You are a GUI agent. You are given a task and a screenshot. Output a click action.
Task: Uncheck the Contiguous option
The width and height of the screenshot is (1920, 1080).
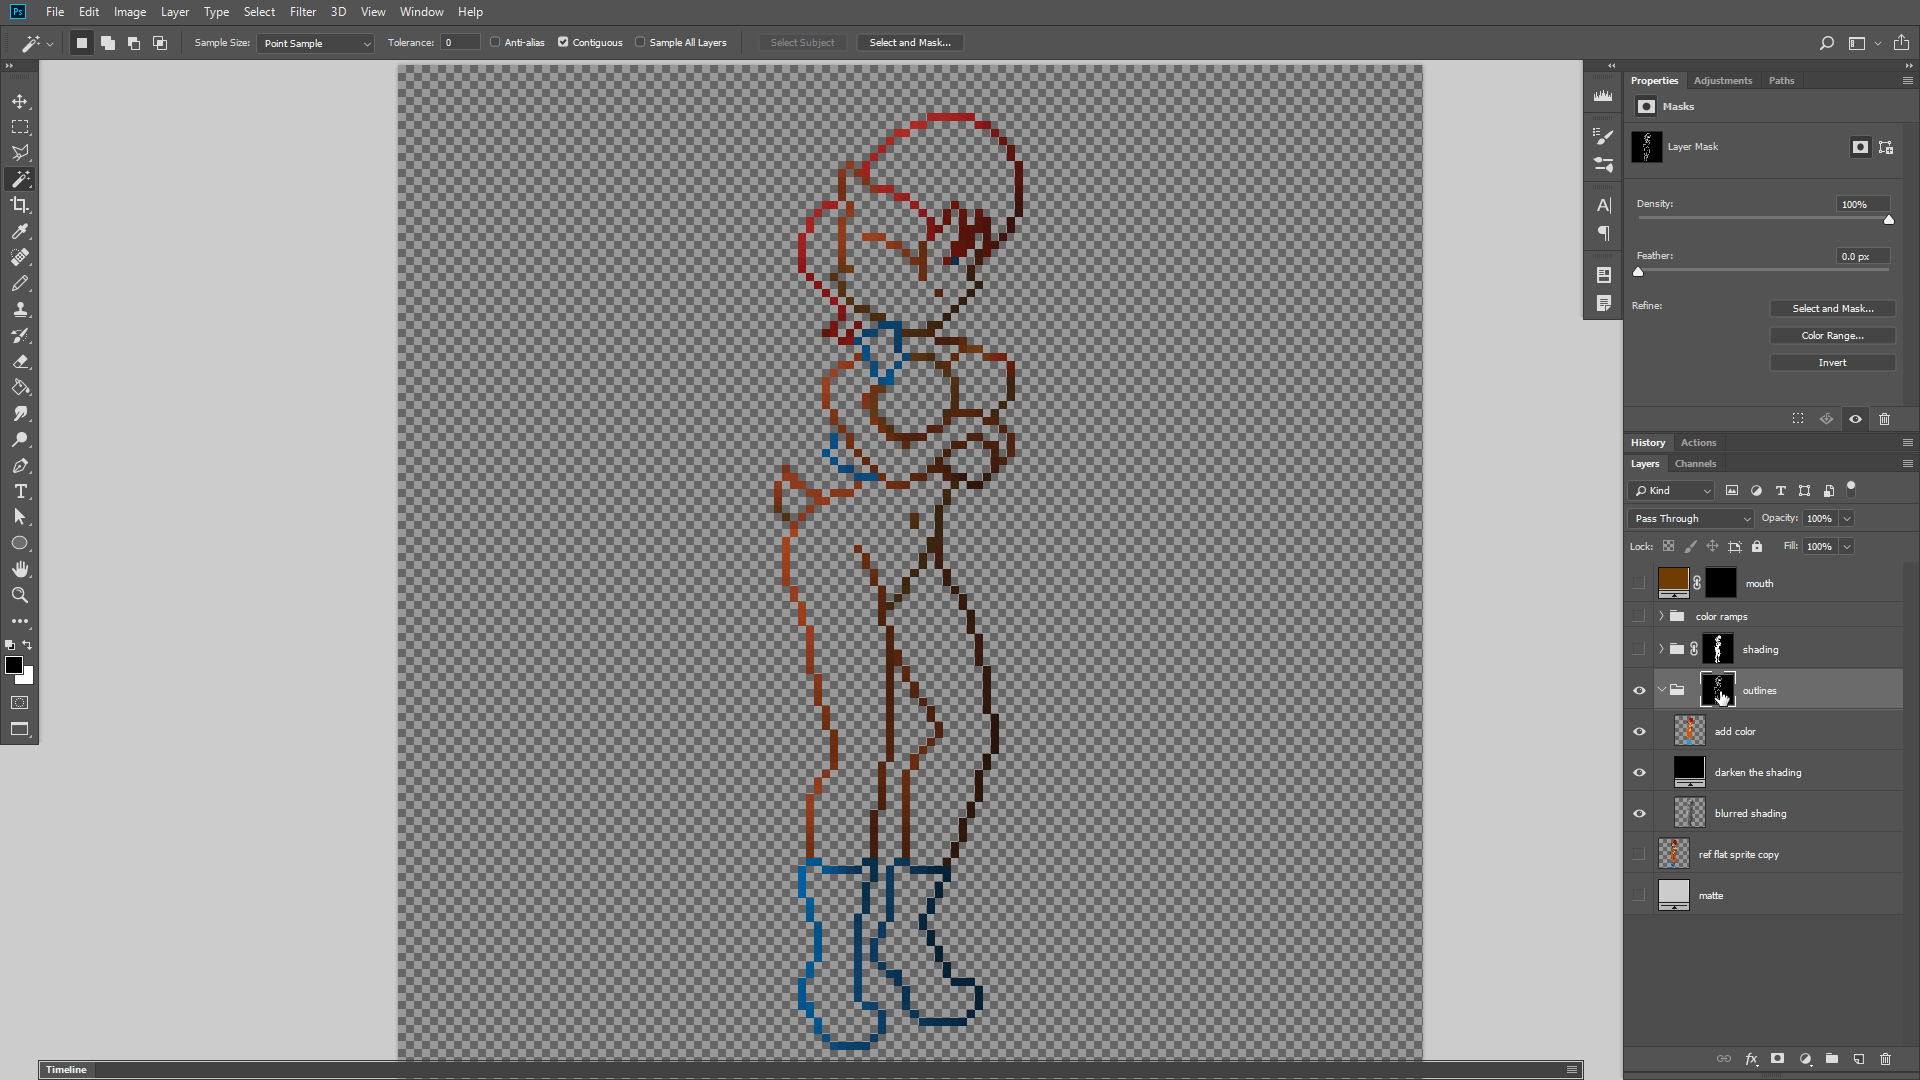pyautogui.click(x=563, y=42)
